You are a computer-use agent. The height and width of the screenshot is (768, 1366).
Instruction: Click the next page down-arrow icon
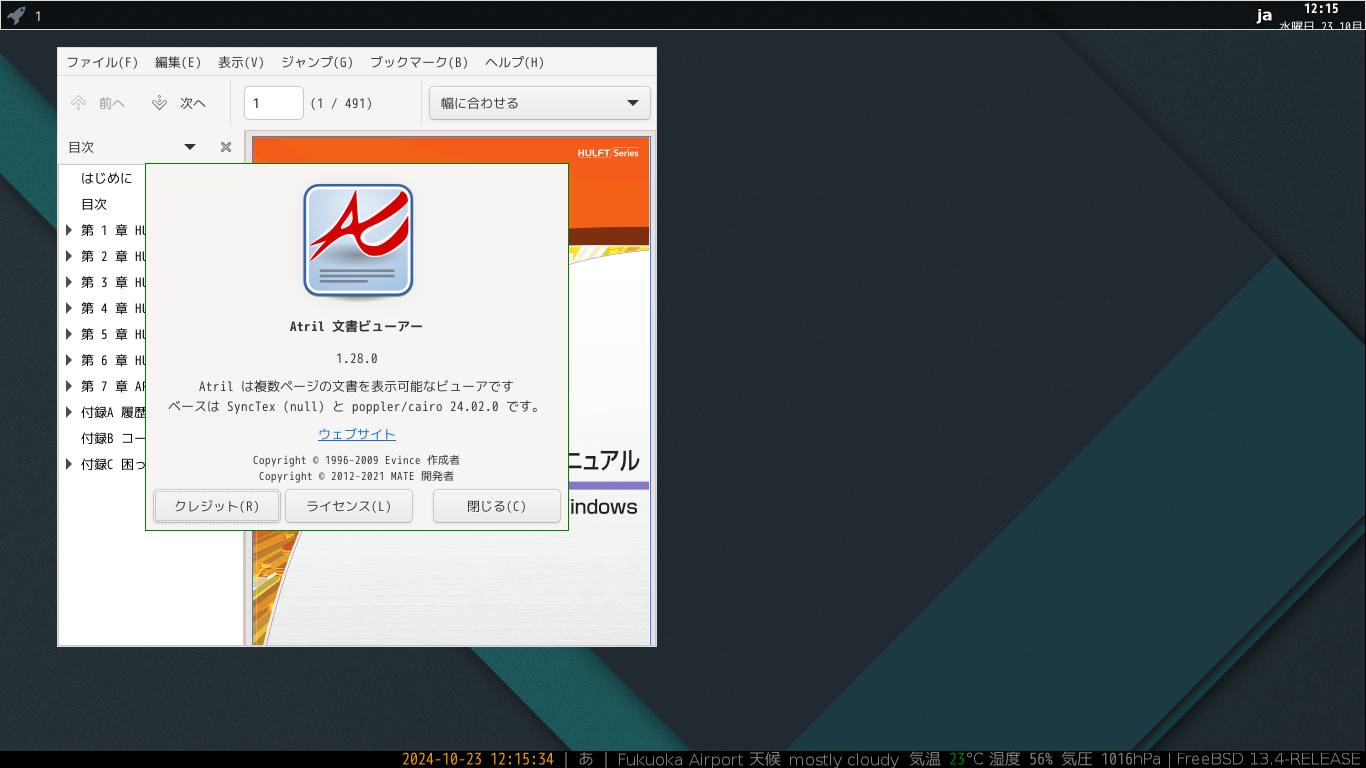tap(159, 103)
